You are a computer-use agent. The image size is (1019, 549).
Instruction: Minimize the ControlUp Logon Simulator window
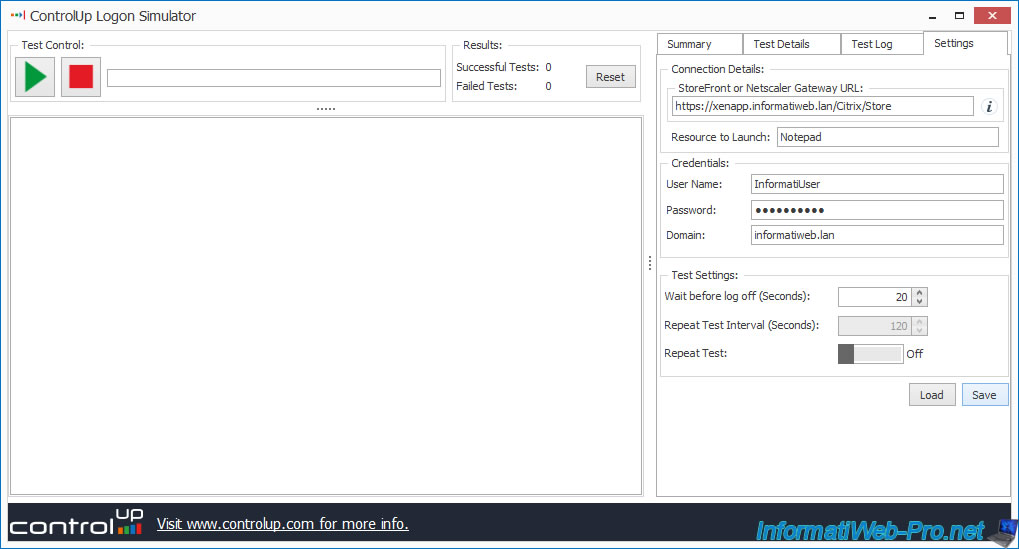(933, 16)
